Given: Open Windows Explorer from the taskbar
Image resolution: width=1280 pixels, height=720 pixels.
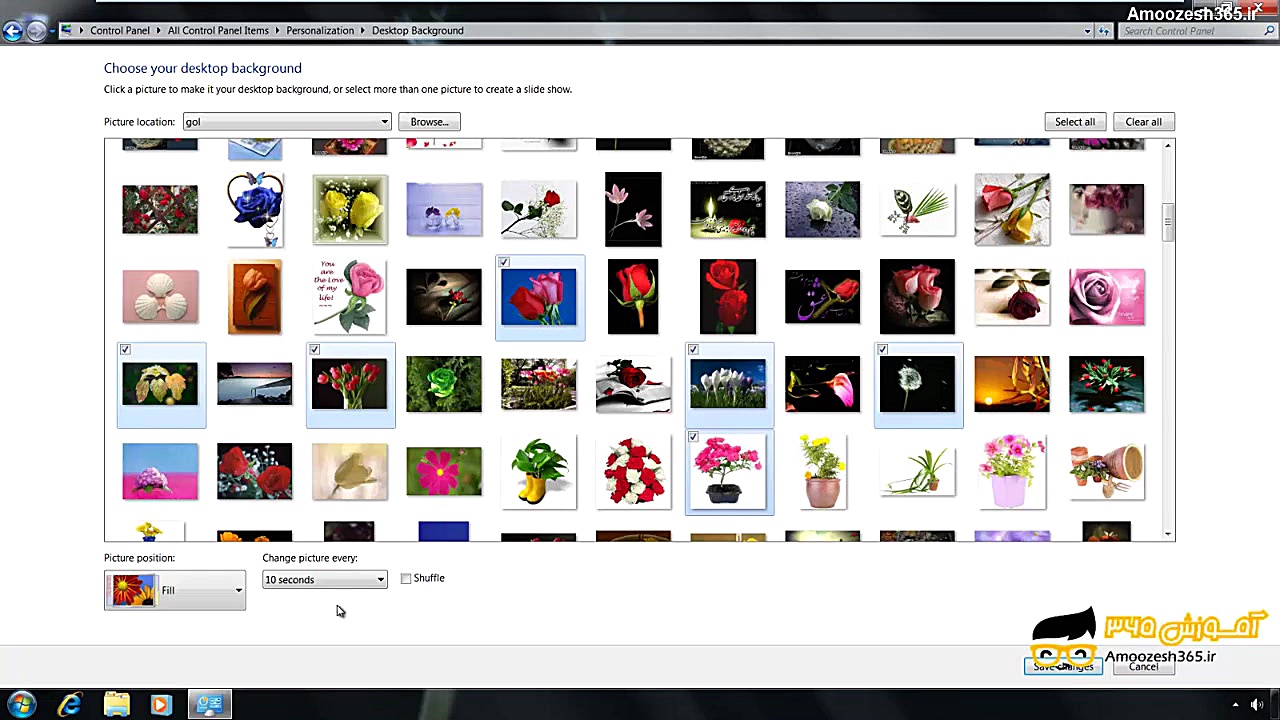Looking at the screenshot, I should pyautogui.click(x=116, y=705).
